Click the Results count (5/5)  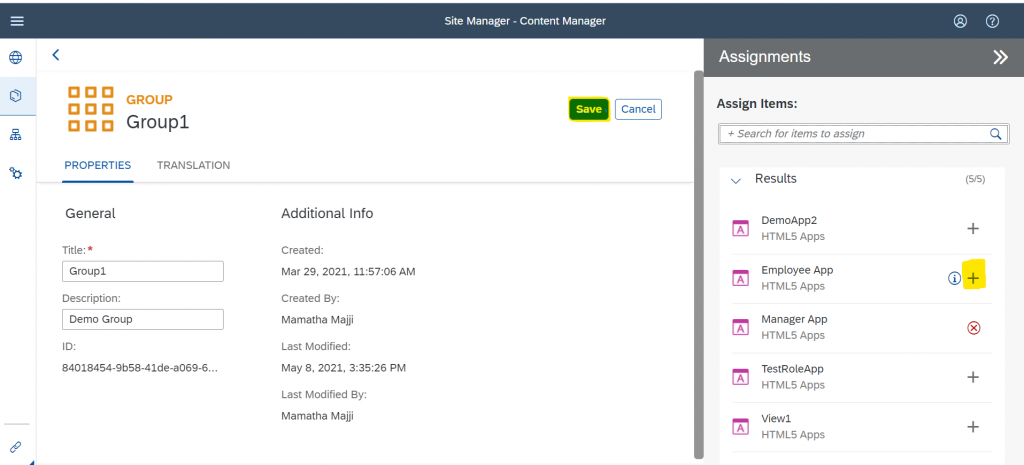(975, 179)
